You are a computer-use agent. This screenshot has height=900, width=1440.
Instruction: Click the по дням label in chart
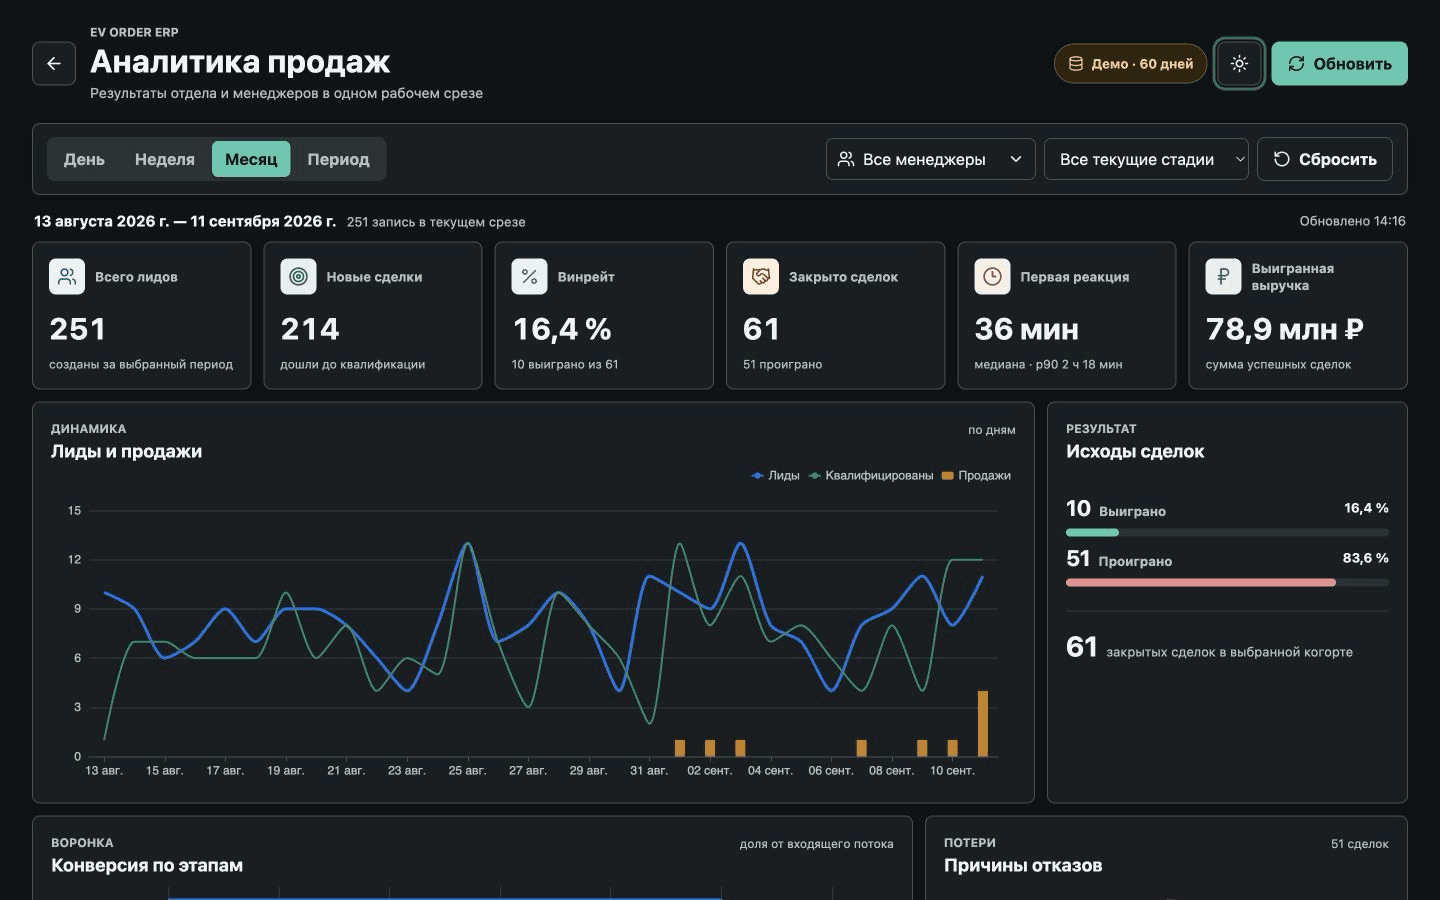click(991, 430)
